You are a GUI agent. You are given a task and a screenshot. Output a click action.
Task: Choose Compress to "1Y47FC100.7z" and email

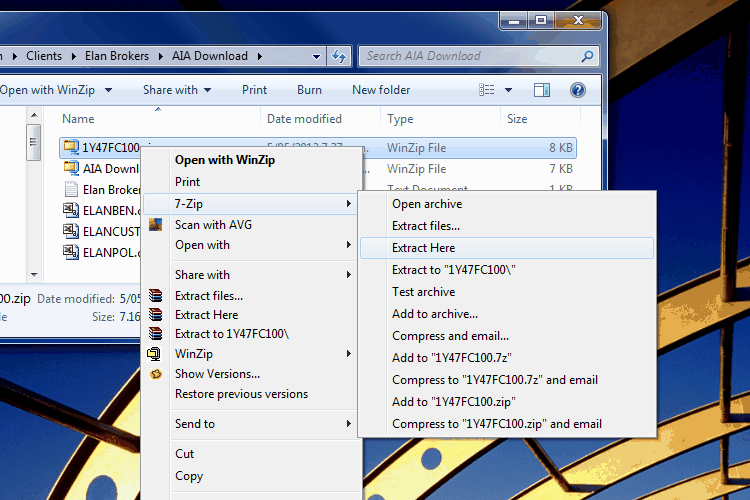click(495, 380)
